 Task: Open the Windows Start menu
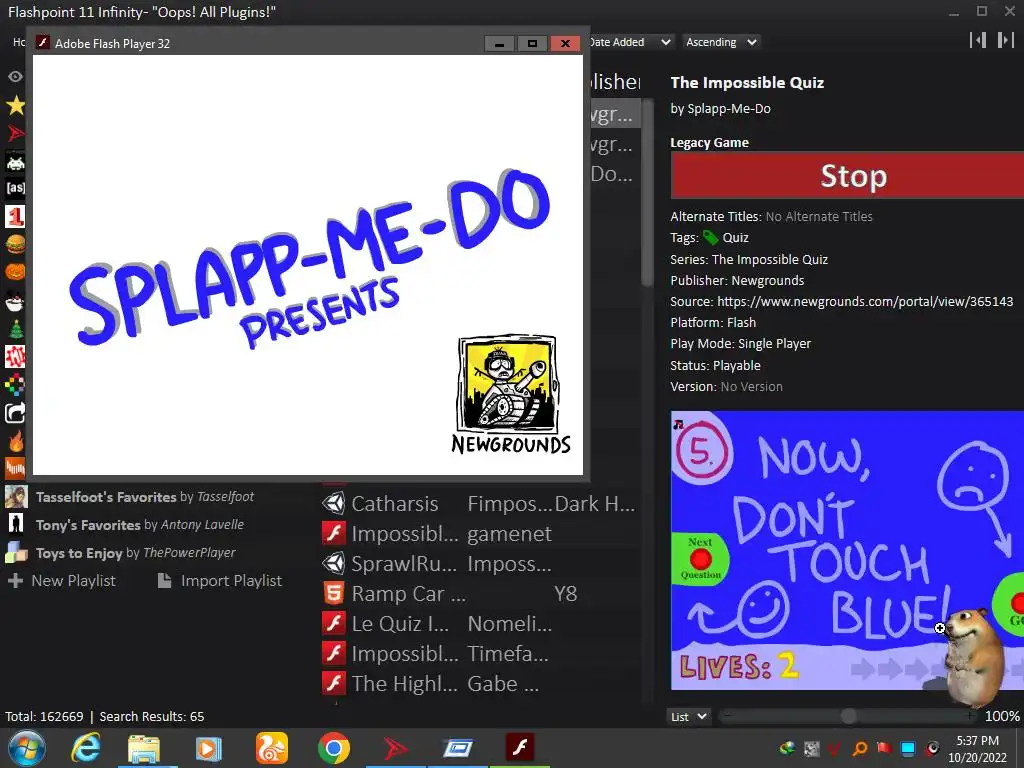pyautogui.click(x=27, y=748)
